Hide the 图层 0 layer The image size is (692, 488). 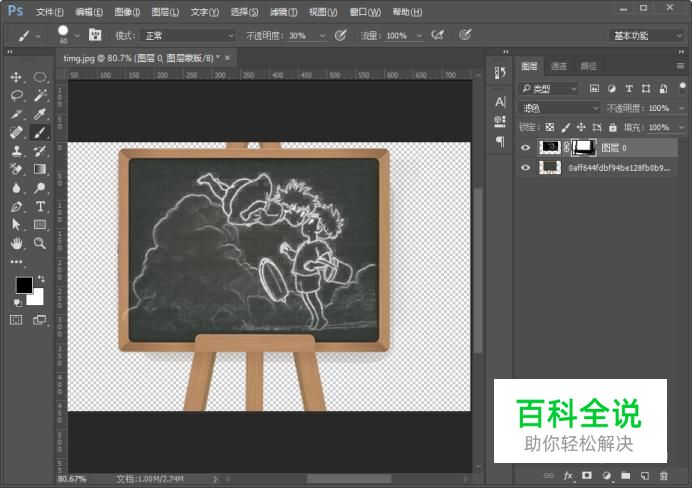(525, 148)
